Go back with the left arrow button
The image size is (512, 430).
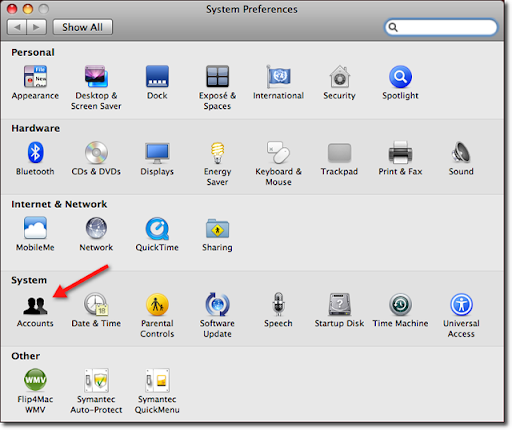[x=17, y=27]
